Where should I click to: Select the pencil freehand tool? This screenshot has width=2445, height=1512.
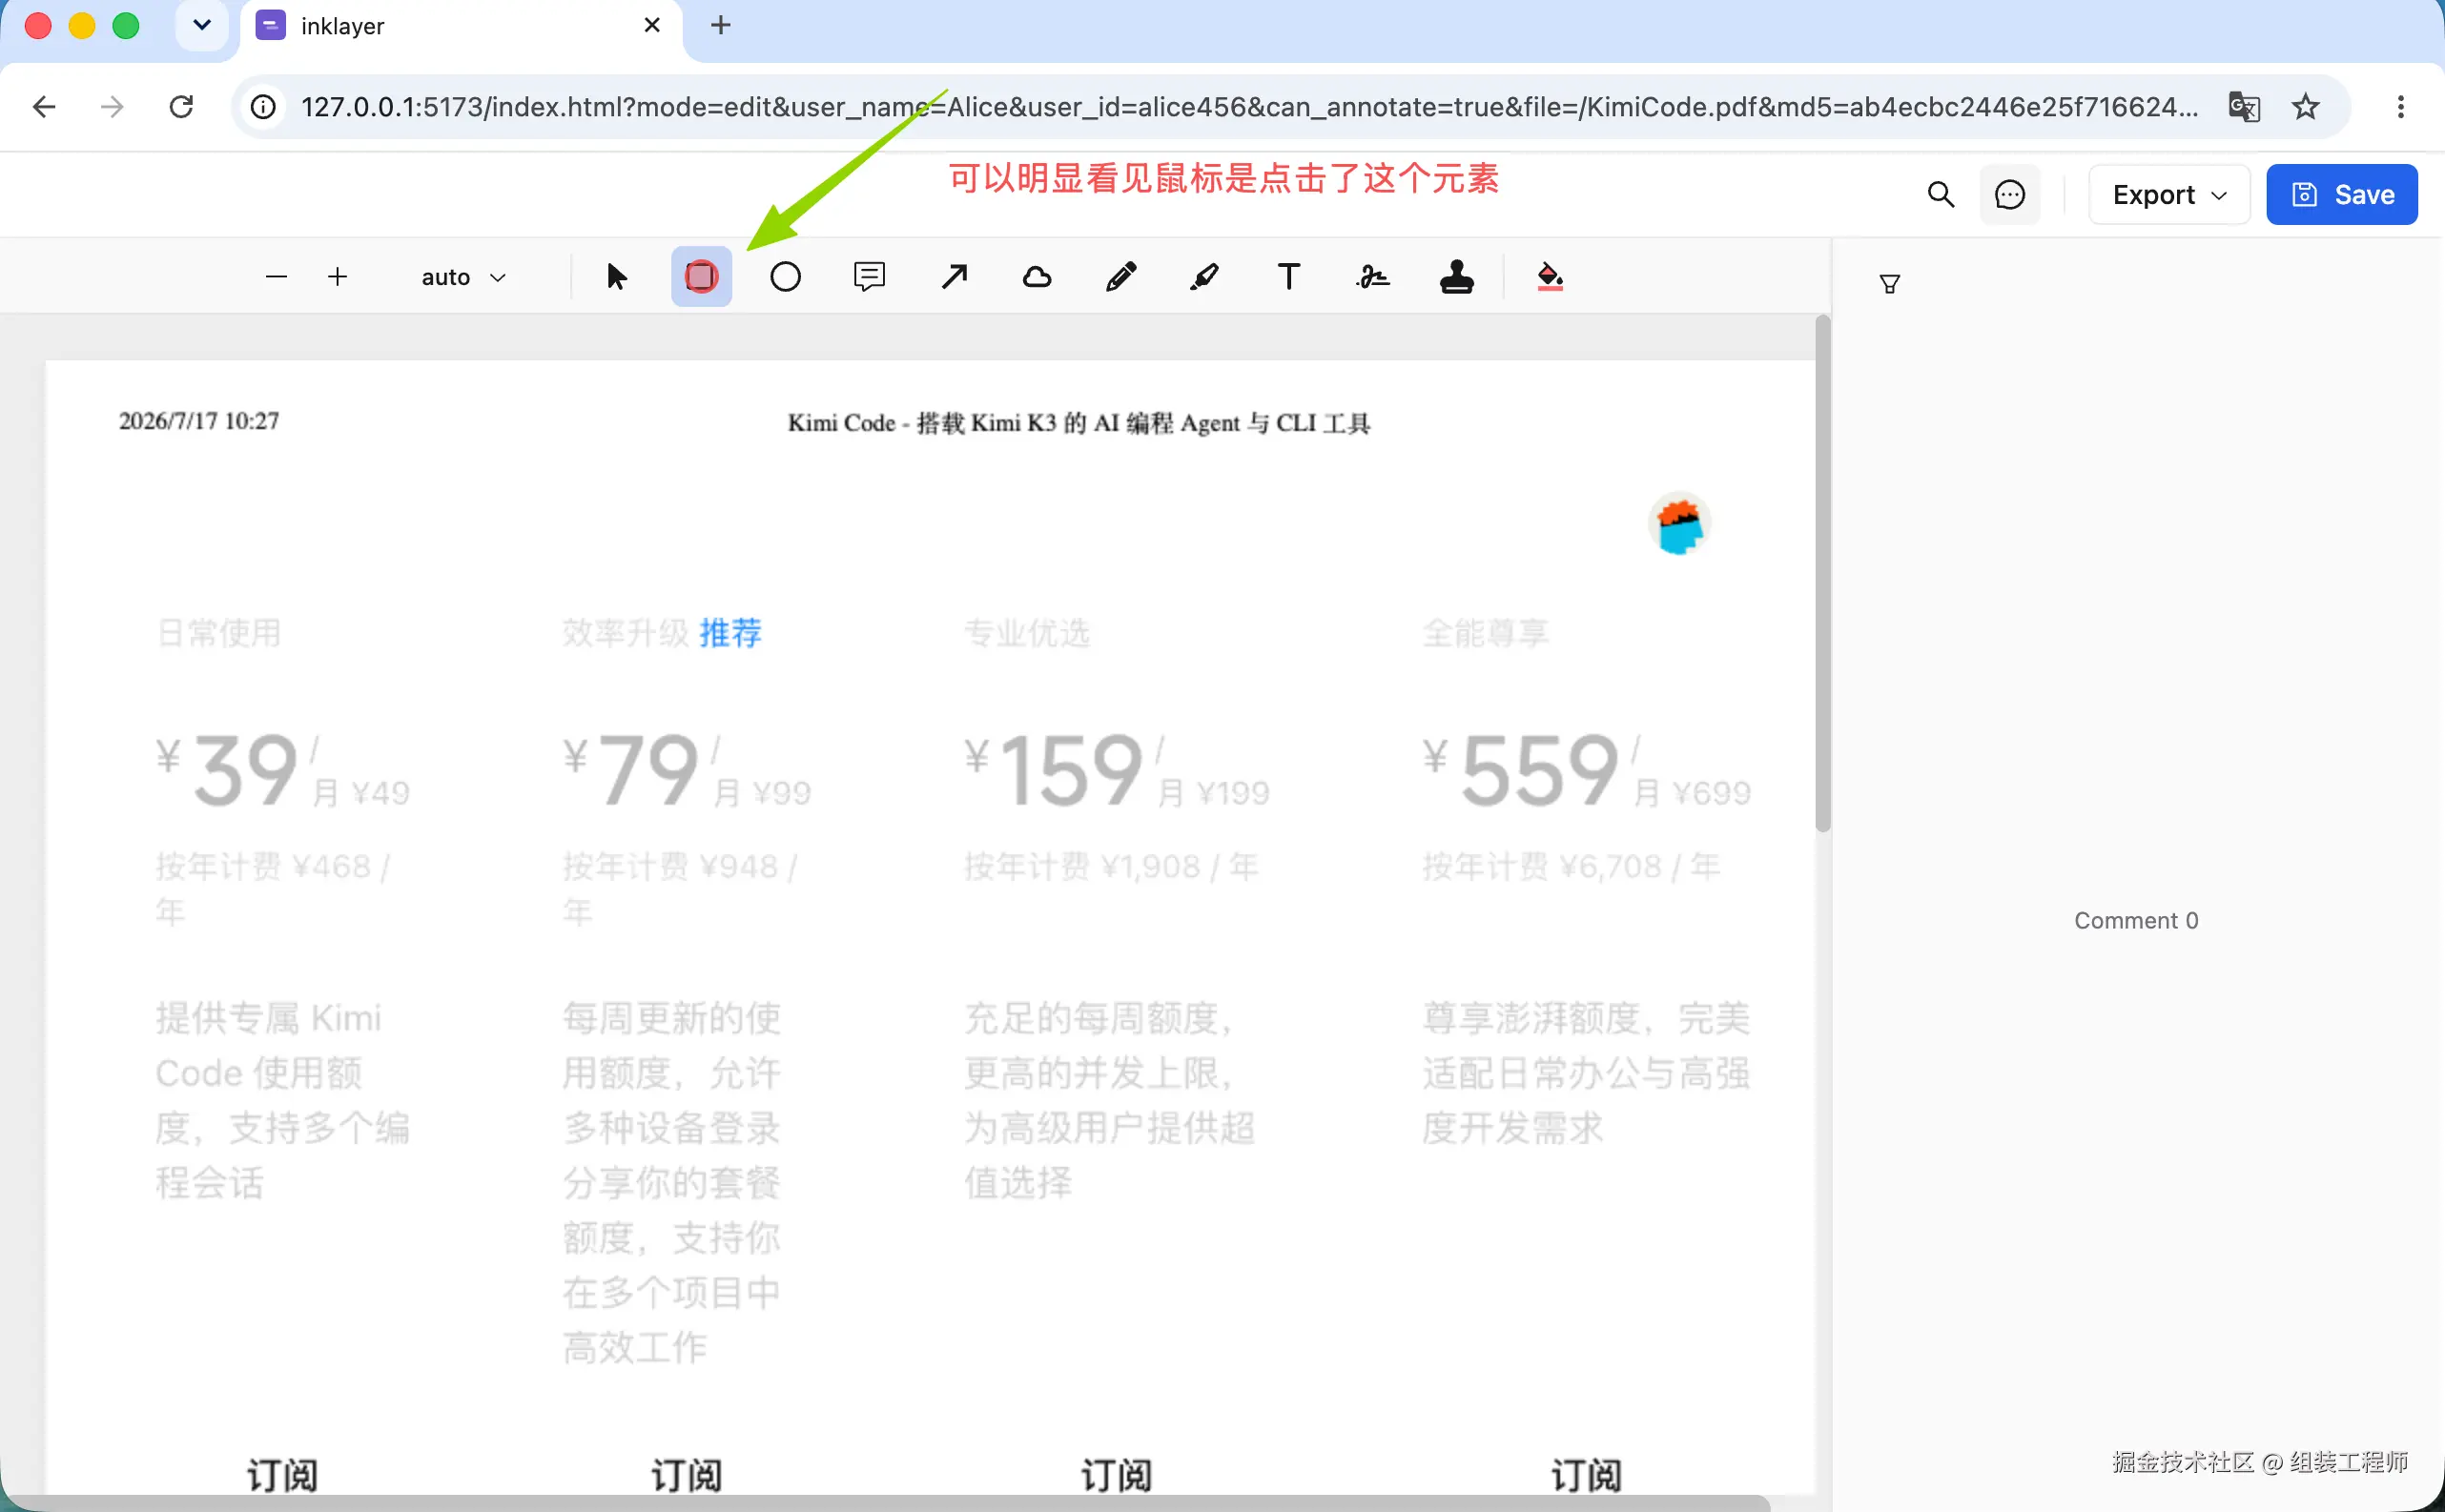point(1121,277)
